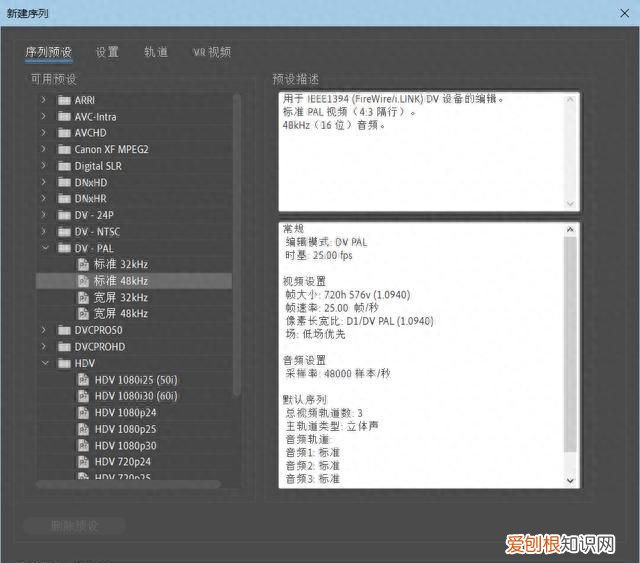Viewport: 640px width, 563px height.
Task: Click the Digital SLR folder icon
Action: click(64, 166)
